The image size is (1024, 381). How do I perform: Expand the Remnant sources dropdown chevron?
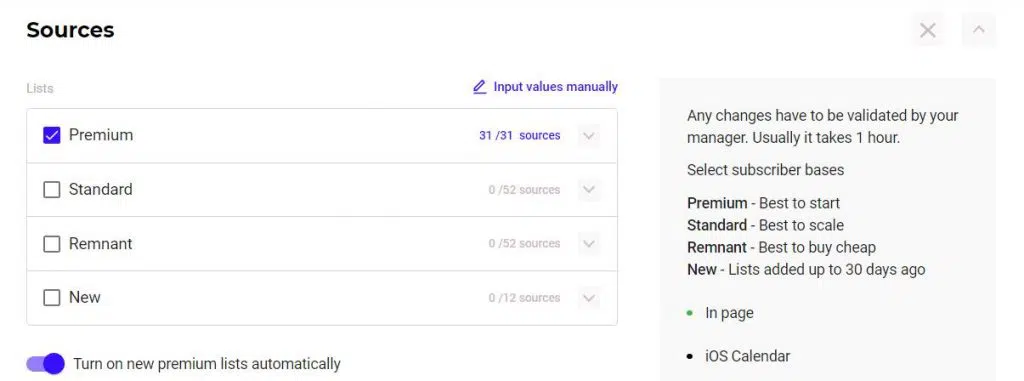tap(588, 244)
